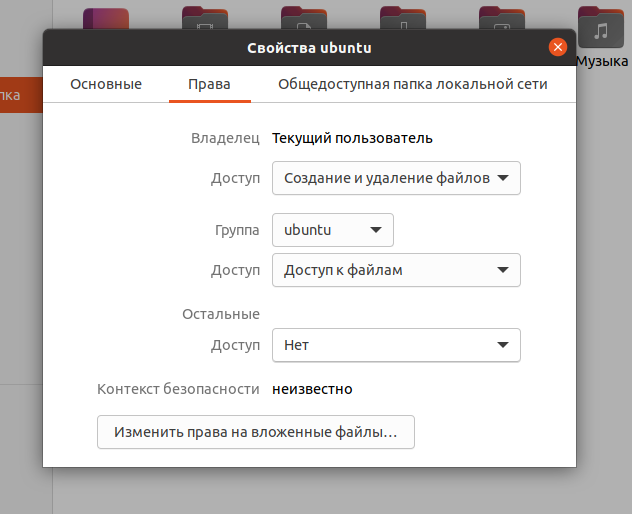The height and width of the screenshot is (514, 632).
Task: Select the Documents folder behind the dialog
Action: tap(304, 18)
